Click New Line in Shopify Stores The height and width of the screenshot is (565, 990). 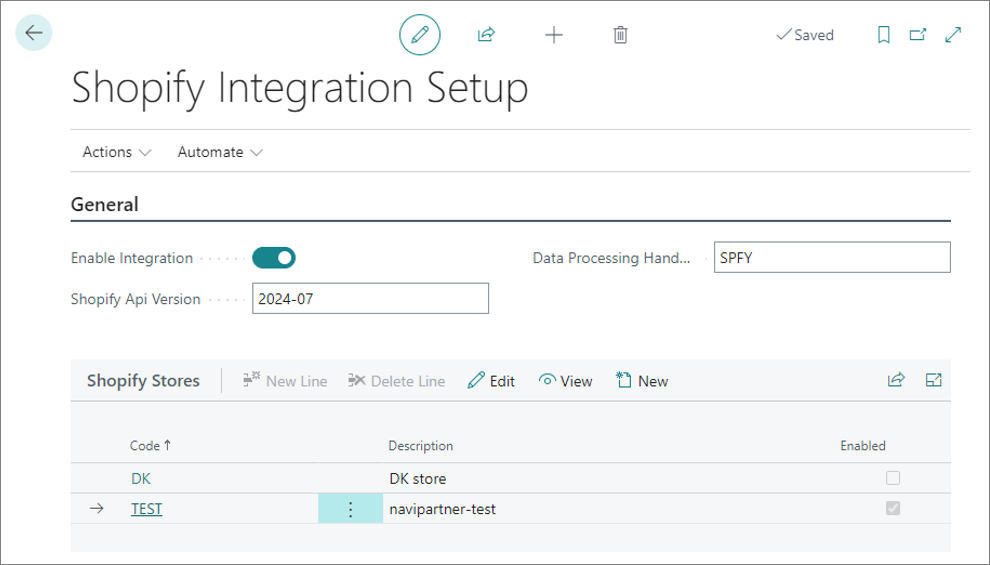pos(285,381)
